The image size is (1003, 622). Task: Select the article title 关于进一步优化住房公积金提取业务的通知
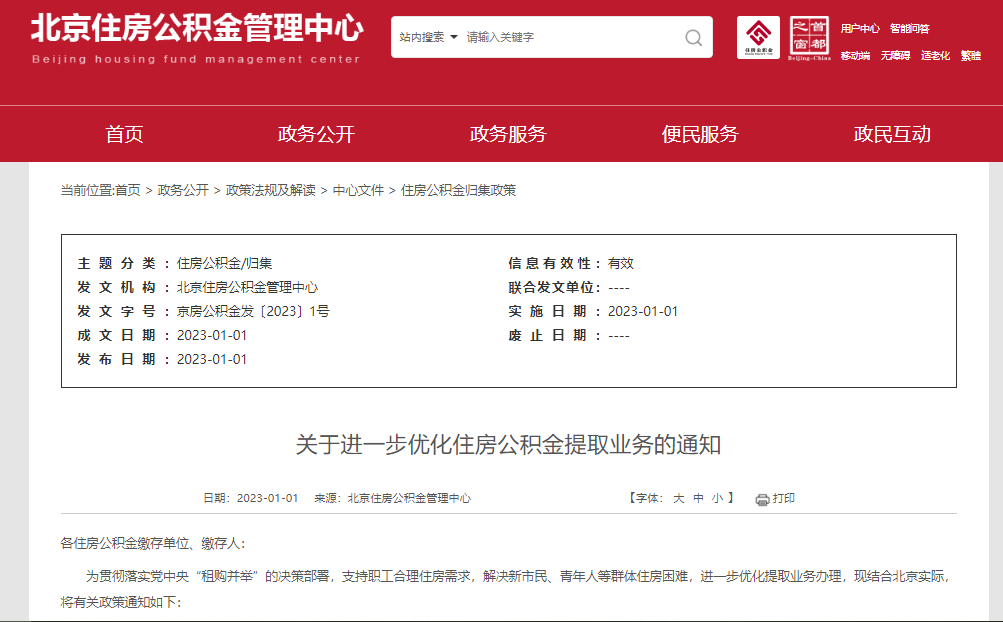[x=509, y=444]
